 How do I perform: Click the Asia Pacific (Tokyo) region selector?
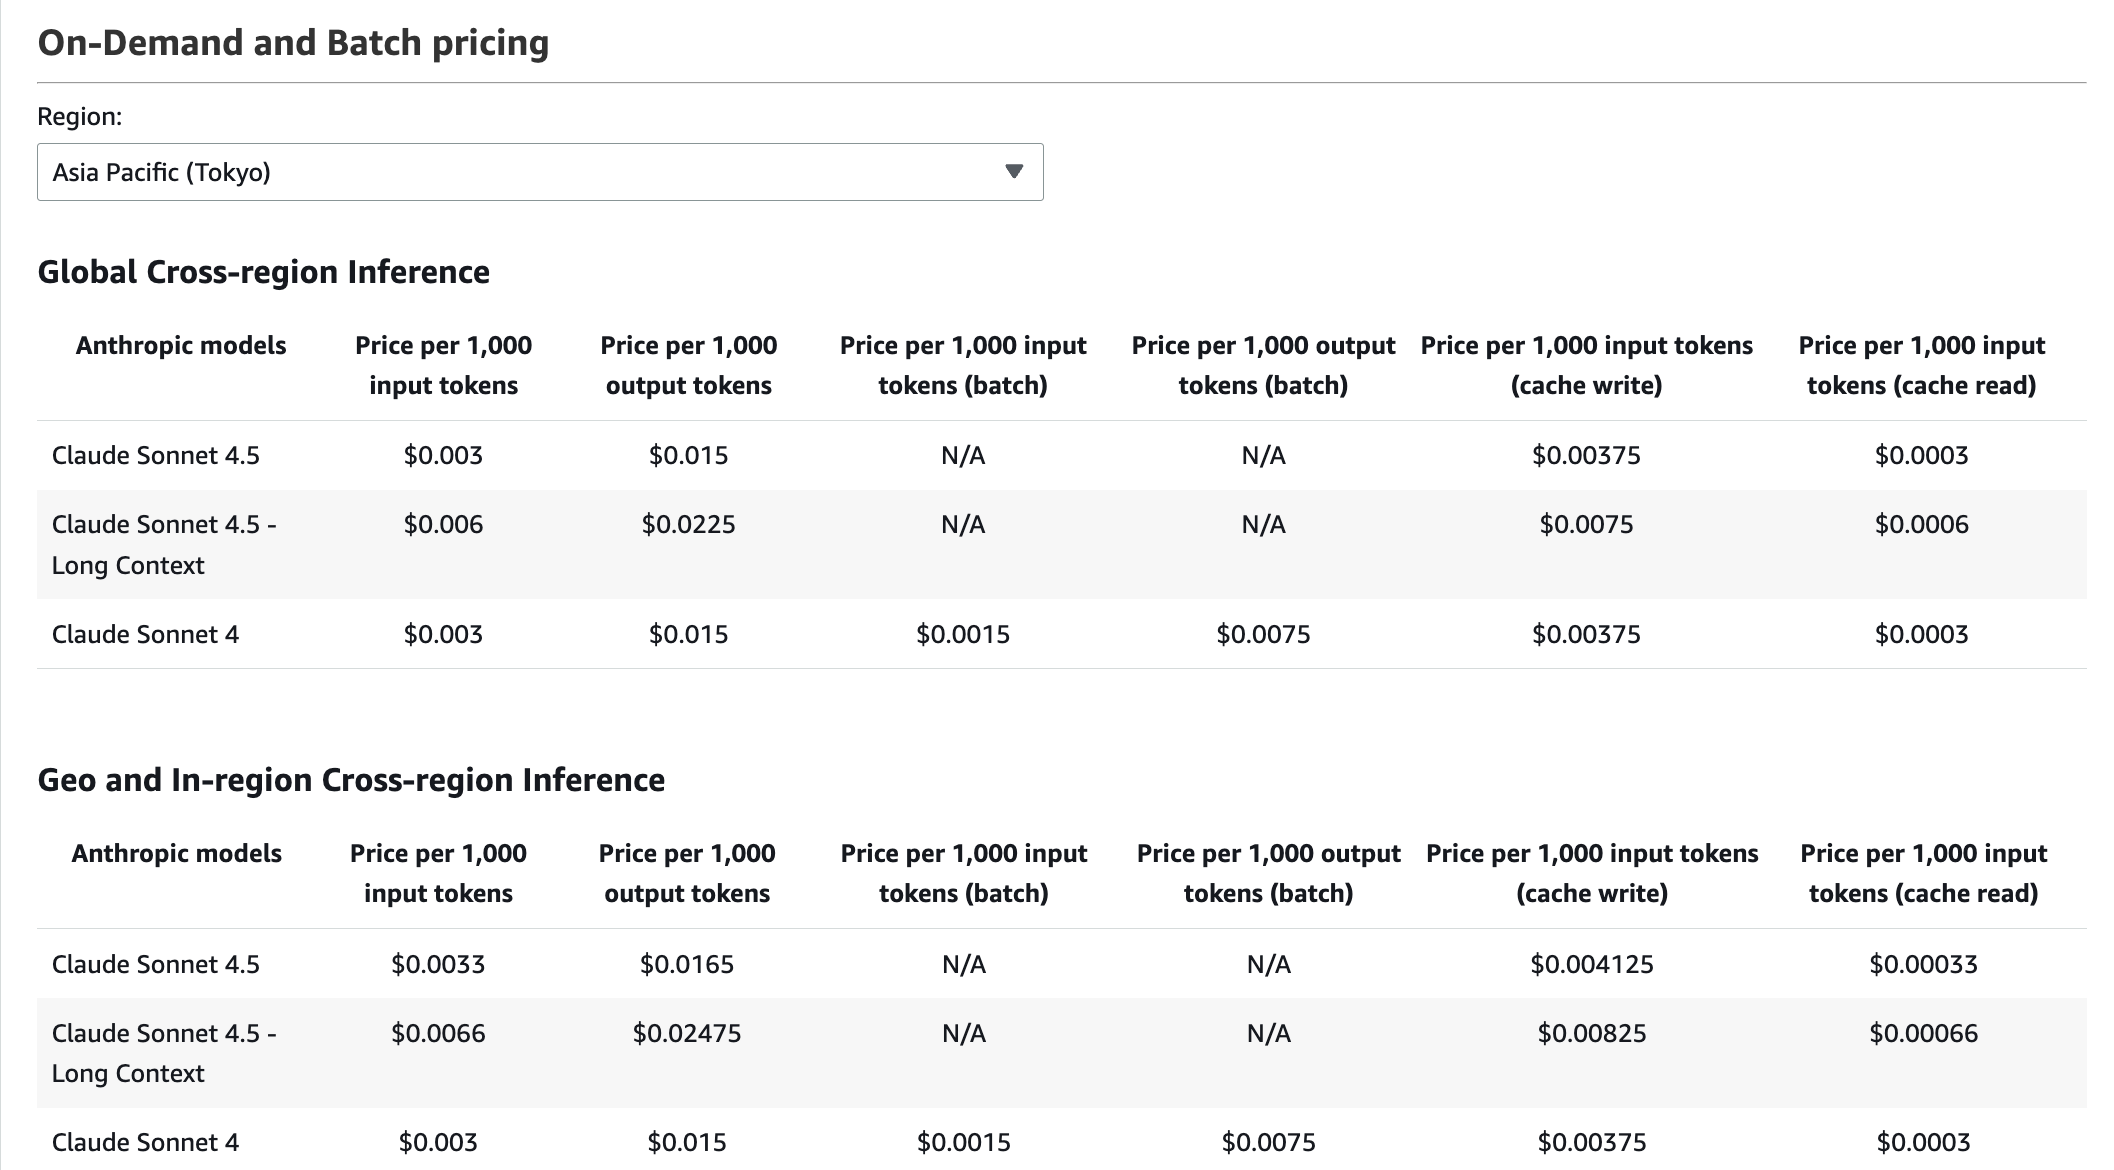[x=540, y=172]
